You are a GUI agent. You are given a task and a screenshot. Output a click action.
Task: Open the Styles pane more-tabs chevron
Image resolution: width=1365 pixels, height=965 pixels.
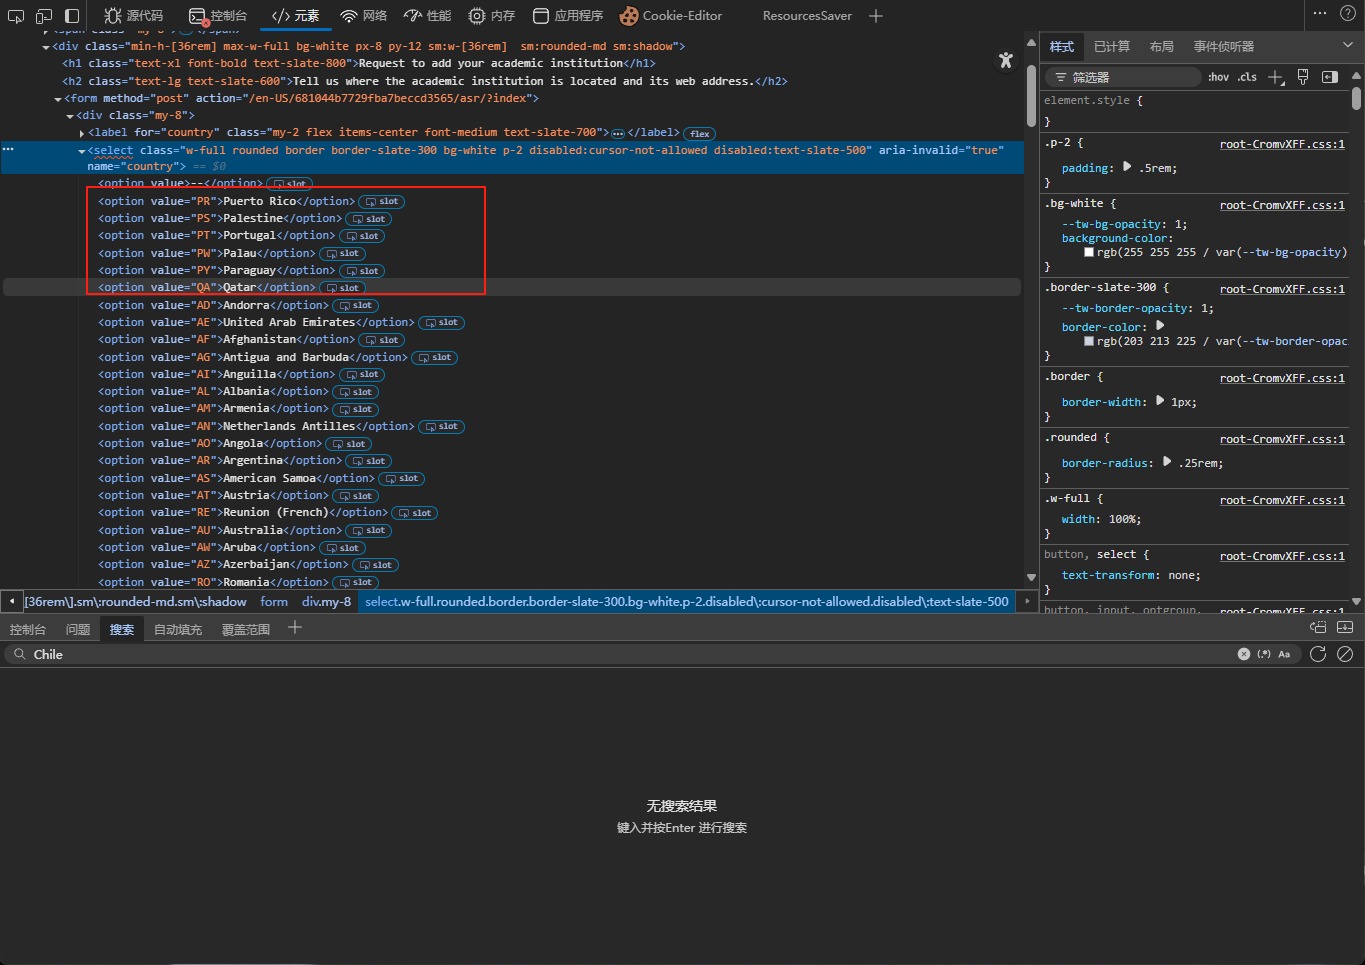point(1347,46)
